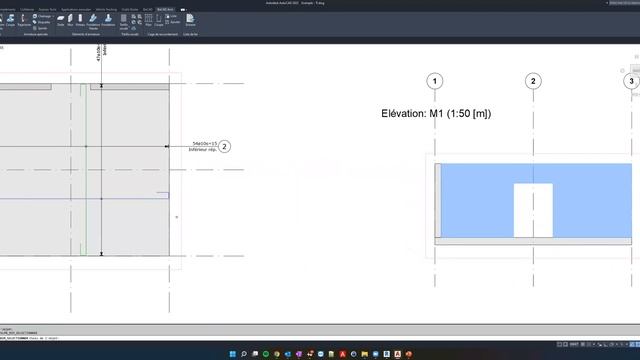The width and height of the screenshot is (640, 360).
Task: Select grid bubble 1 in the elevation
Action: [435, 81]
